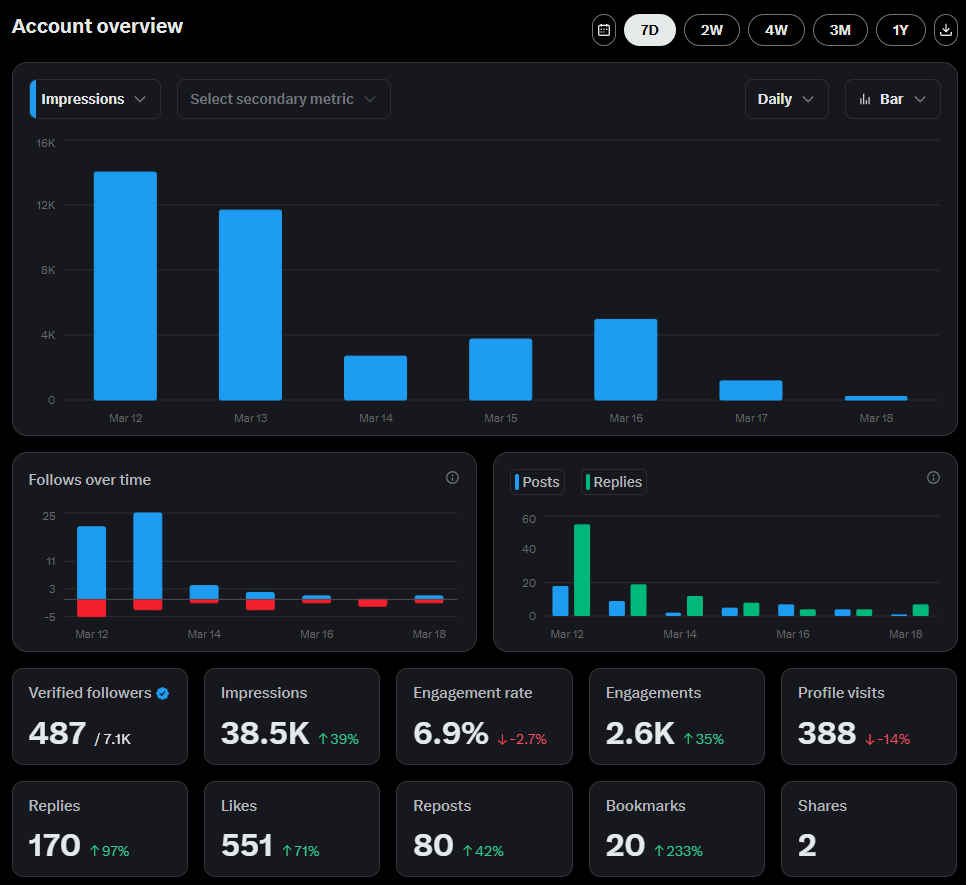
Task: Click the Mar 18 label under impressions chart
Action: coord(875,418)
